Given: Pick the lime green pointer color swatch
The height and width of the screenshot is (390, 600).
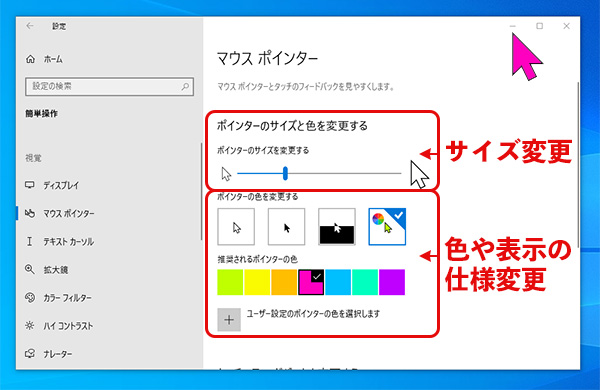Looking at the screenshot, I should click(x=230, y=282).
